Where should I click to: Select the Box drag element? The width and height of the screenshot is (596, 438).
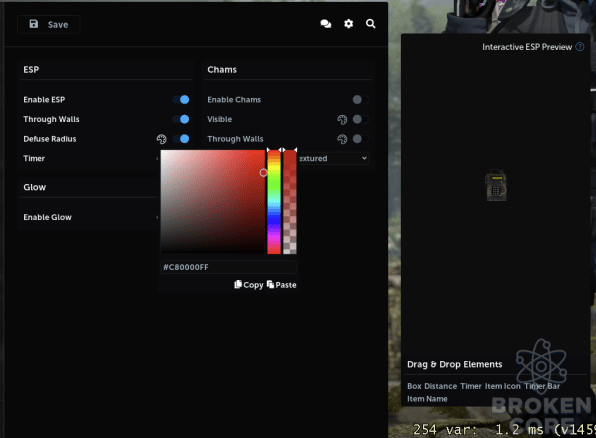click(x=414, y=386)
